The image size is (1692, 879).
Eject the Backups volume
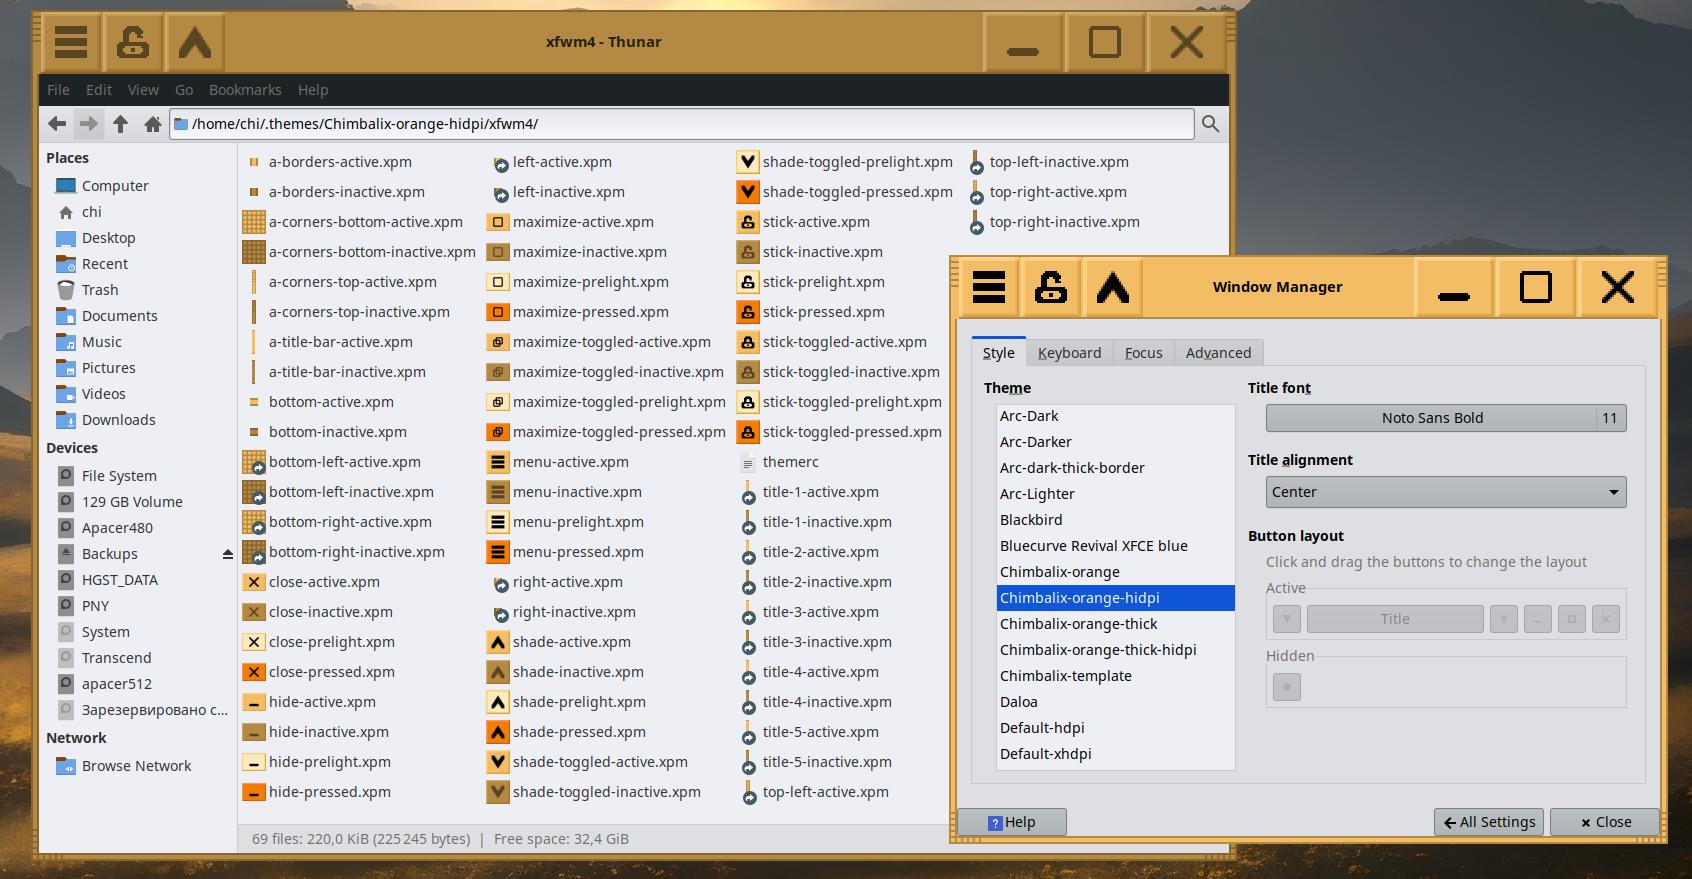(227, 554)
